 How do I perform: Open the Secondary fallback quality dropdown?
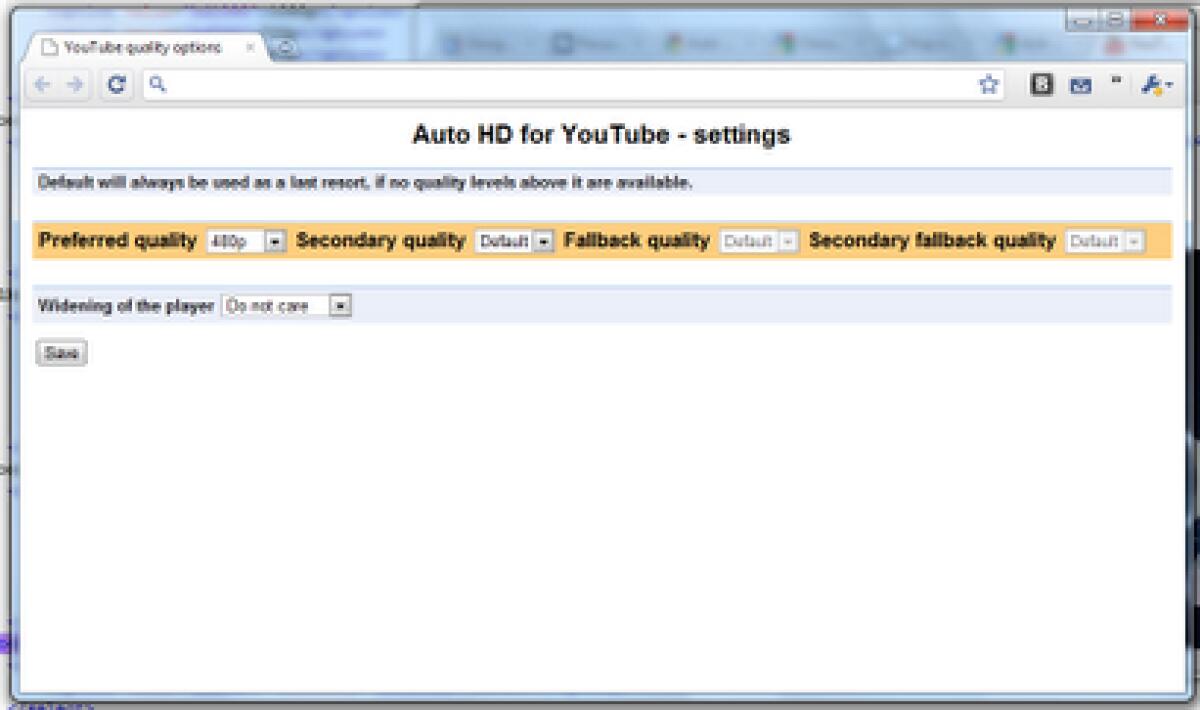(1105, 241)
